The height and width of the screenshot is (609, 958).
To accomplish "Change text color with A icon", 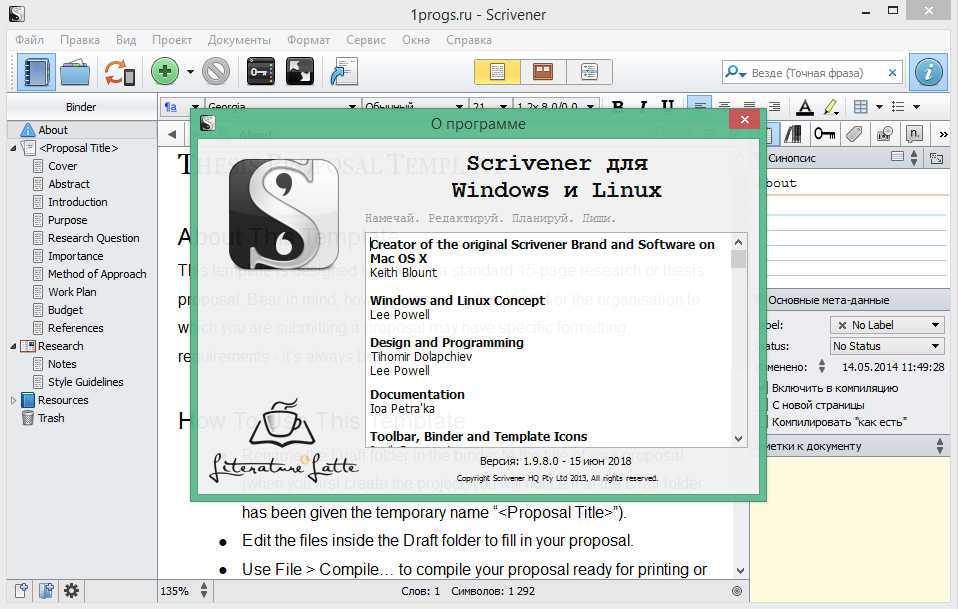I will point(805,107).
